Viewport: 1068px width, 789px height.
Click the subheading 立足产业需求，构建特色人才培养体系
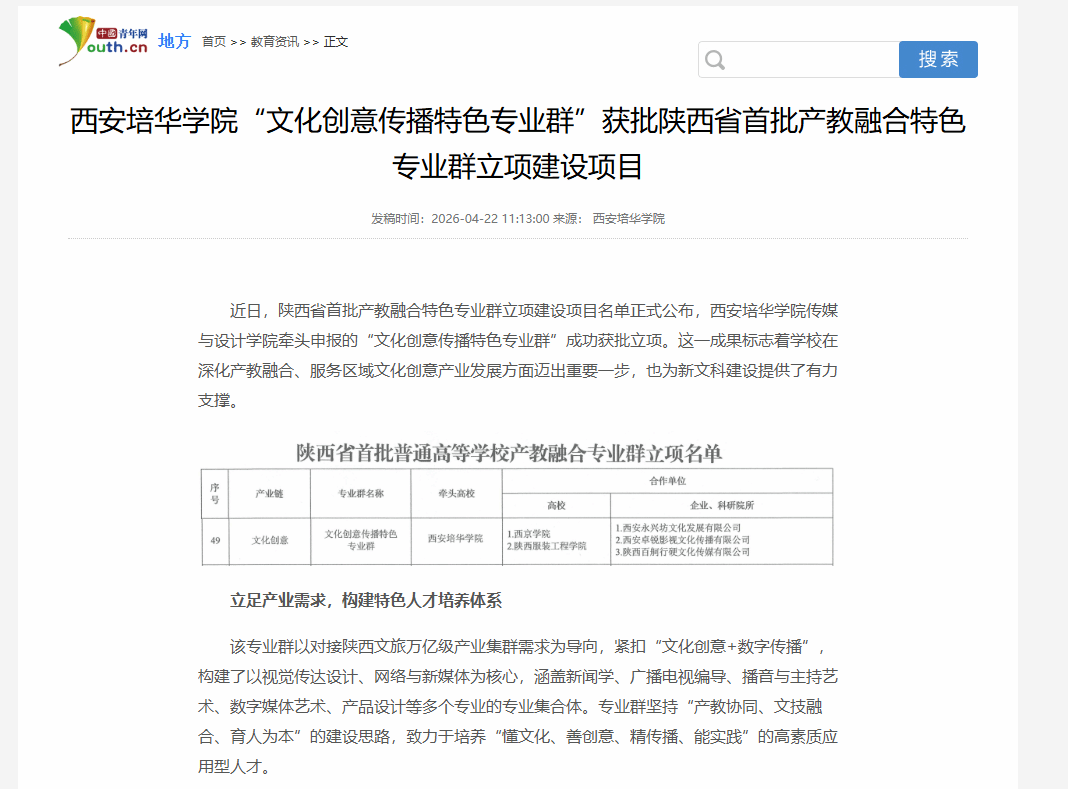[366, 600]
